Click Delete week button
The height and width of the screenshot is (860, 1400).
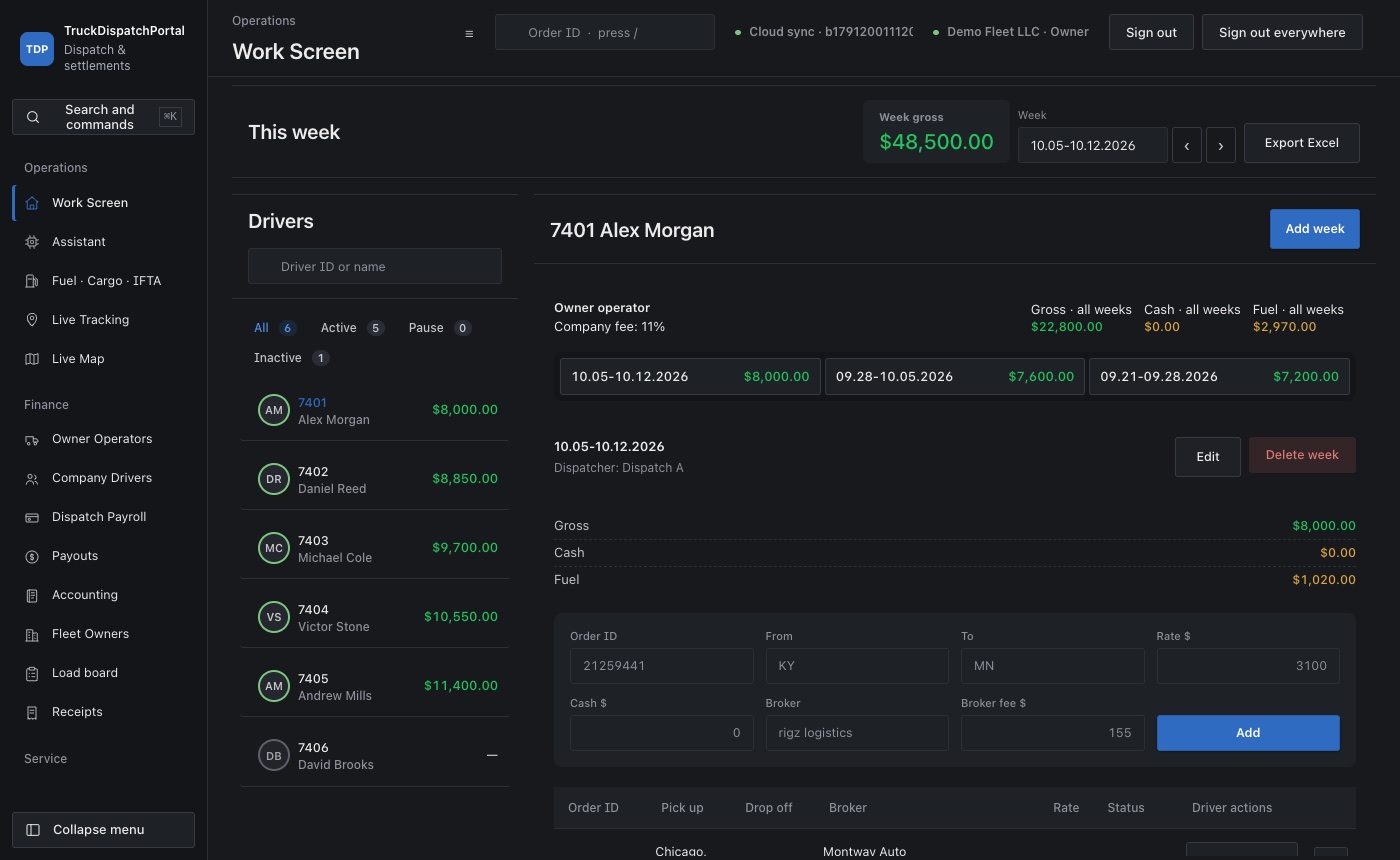tap(1302, 455)
